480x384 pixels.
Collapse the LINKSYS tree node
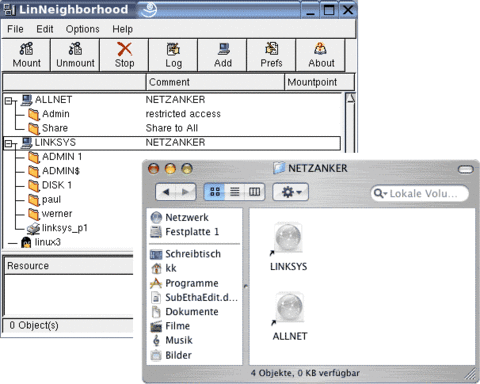(x=8, y=143)
